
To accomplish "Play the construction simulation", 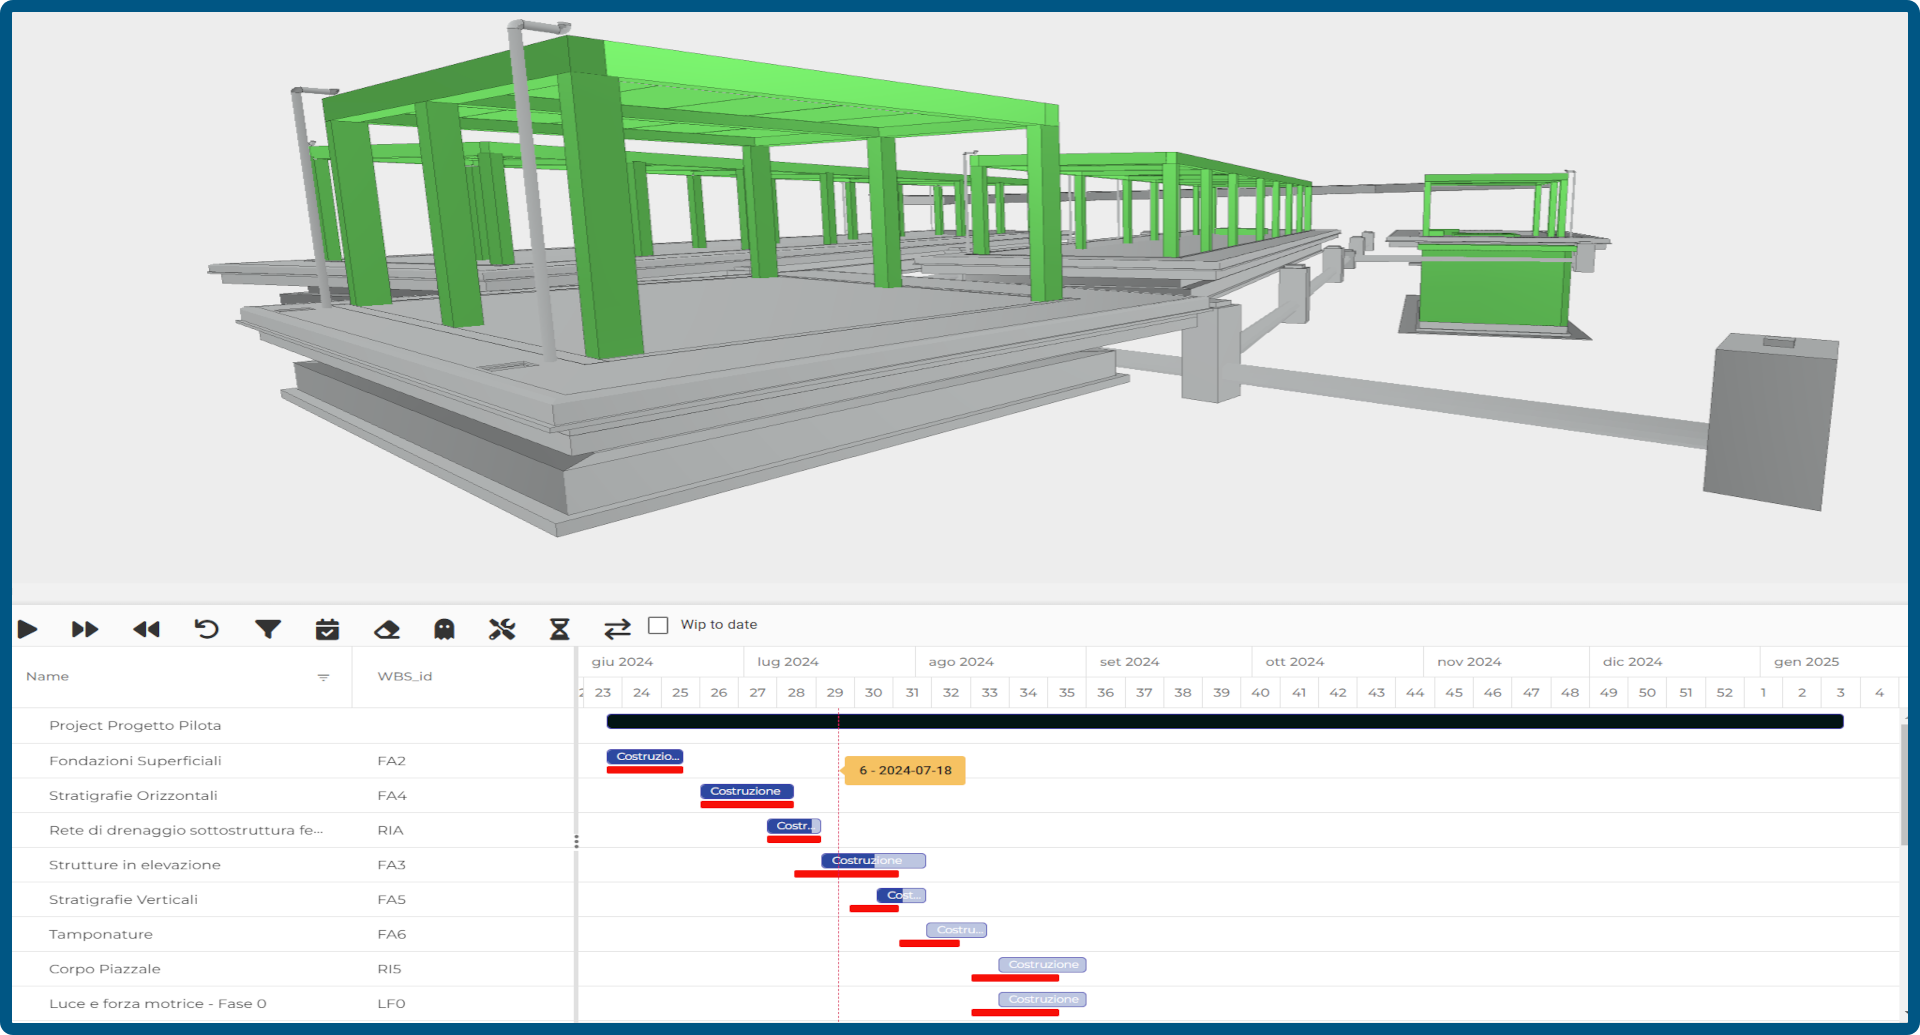I will (27, 629).
